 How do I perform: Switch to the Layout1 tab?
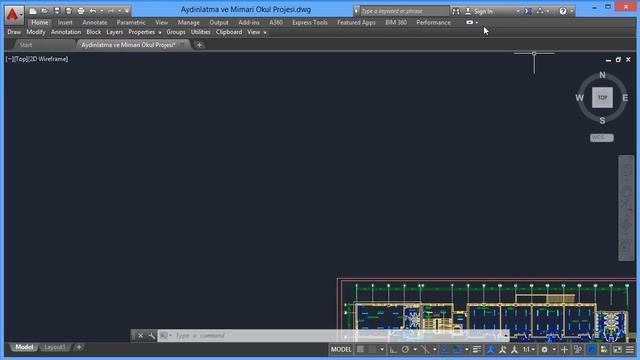point(55,347)
